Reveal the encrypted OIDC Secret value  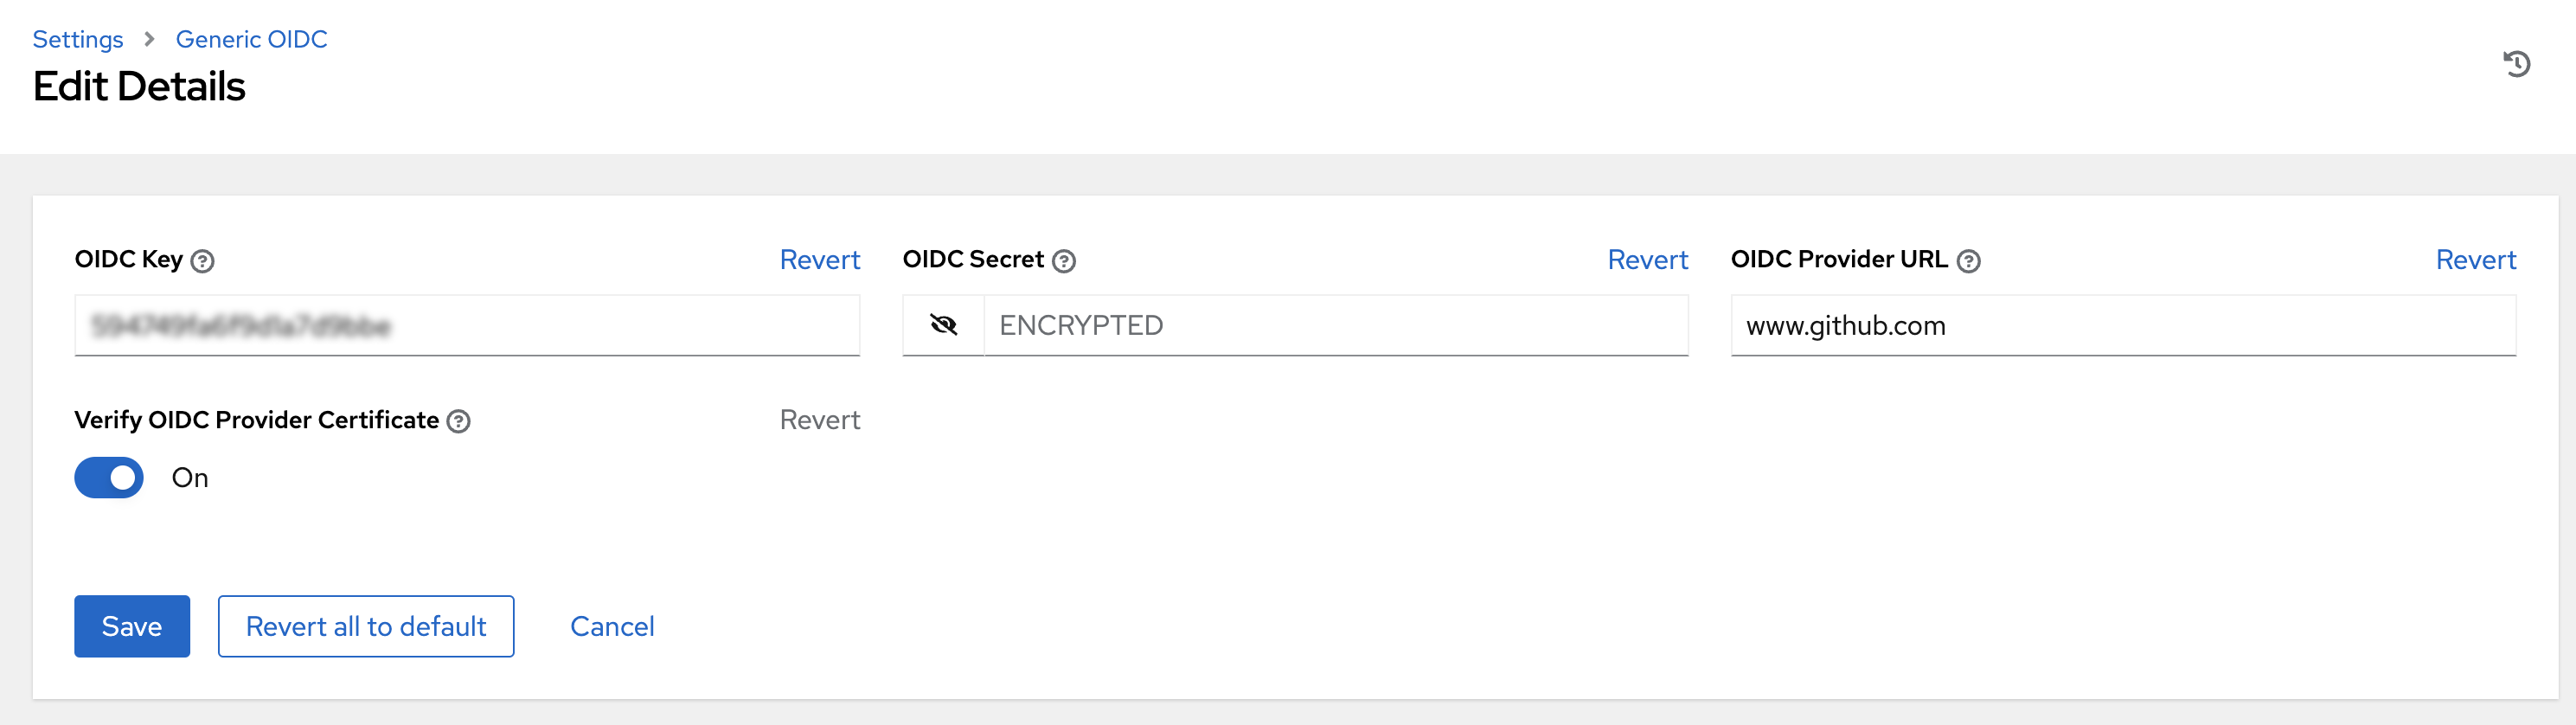pyautogui.click(x=941, y=325)
